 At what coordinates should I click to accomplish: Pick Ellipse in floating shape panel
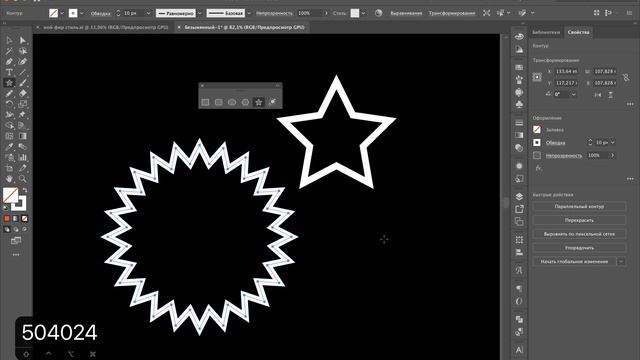pyautogui.click(x=232, y=102)
